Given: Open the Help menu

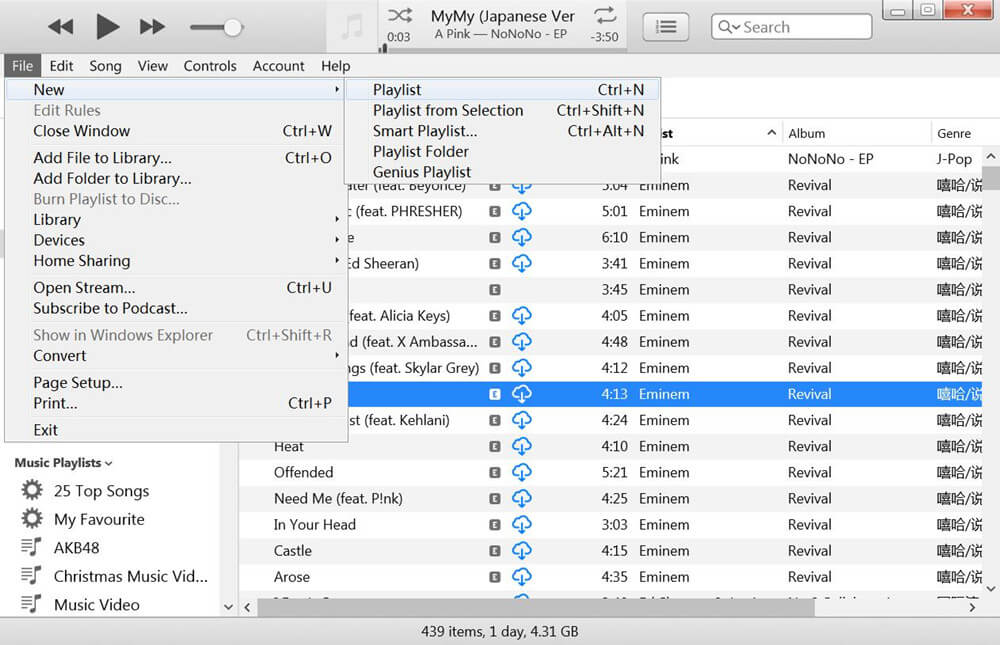Looking at the screenshot, I should [x=335, y=66].
